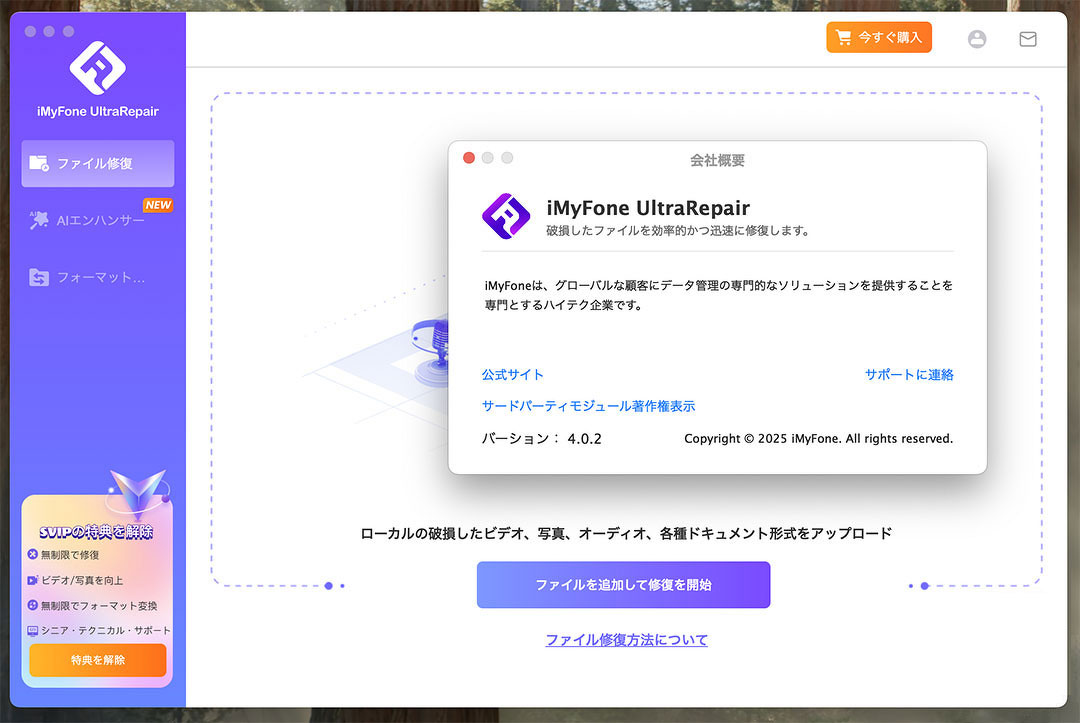Click ファイルを追加して修復を開始 button
This screenshot has width=1080, height=723.
tap(623, 585)
